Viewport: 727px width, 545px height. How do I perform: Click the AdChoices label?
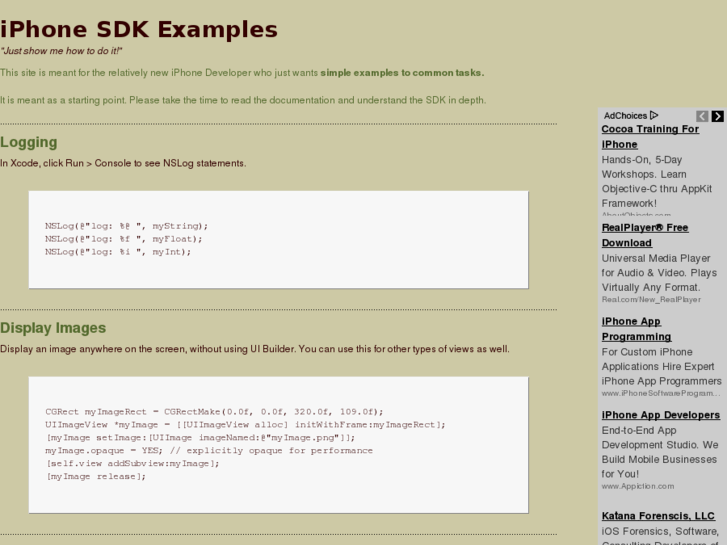click(625, 115)
